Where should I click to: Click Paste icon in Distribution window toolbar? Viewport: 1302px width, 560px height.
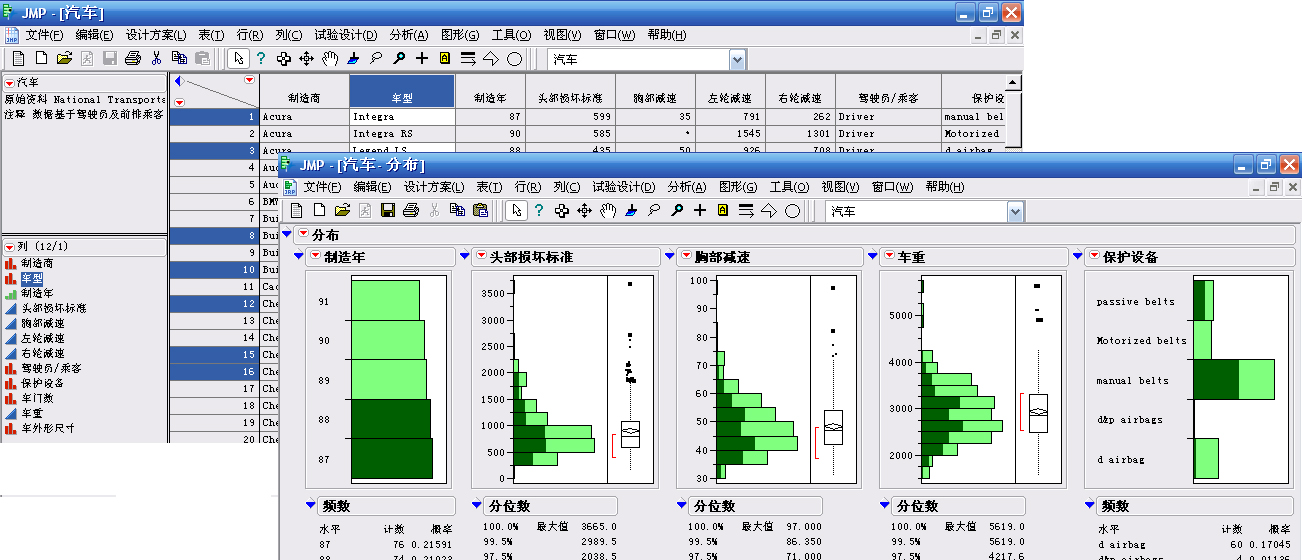point(480,210)
